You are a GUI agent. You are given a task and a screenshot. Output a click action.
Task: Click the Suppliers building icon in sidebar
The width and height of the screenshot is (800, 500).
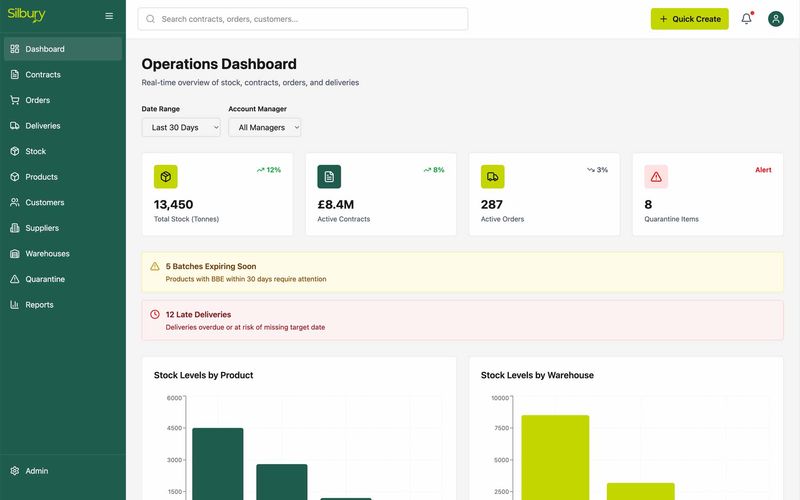click(15, 228)
